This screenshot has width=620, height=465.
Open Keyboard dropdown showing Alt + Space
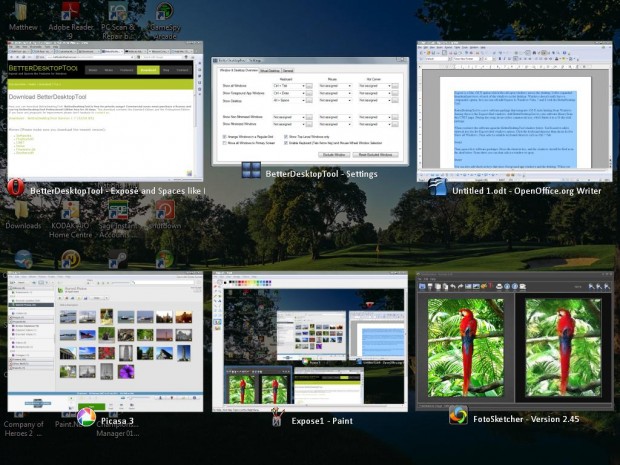click(x=289, y=100)
